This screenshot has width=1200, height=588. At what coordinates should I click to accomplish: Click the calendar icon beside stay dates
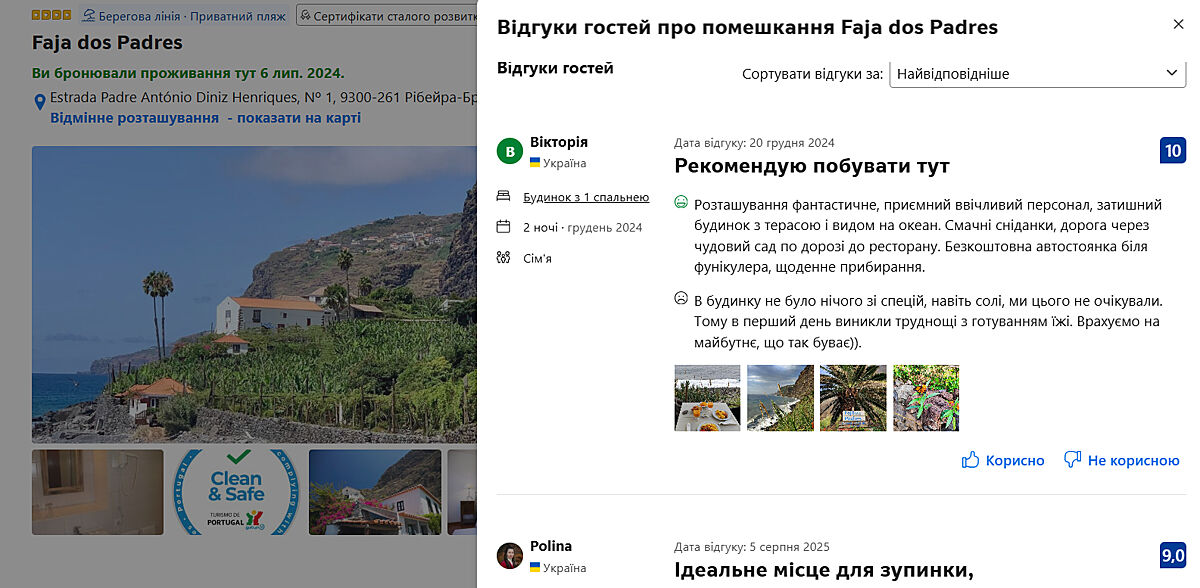coord(503,227)
